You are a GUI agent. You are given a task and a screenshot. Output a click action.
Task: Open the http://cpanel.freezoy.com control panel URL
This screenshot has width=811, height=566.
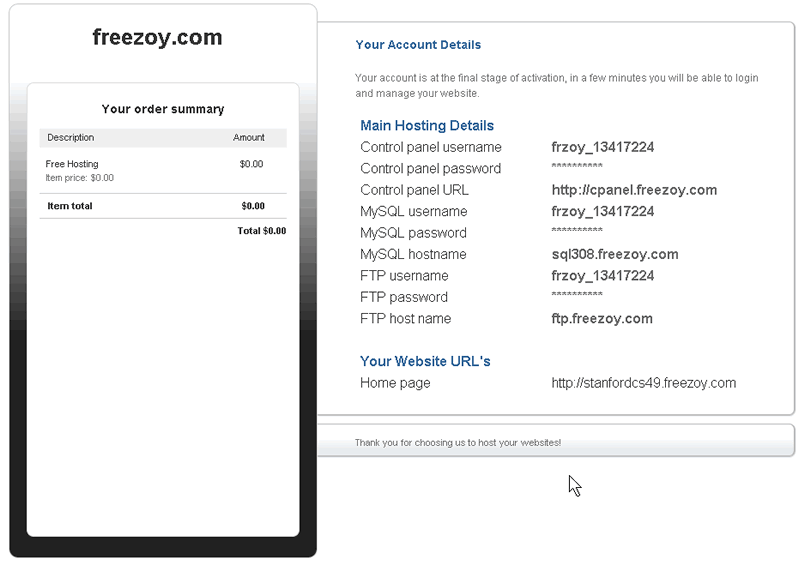point(634,190)
